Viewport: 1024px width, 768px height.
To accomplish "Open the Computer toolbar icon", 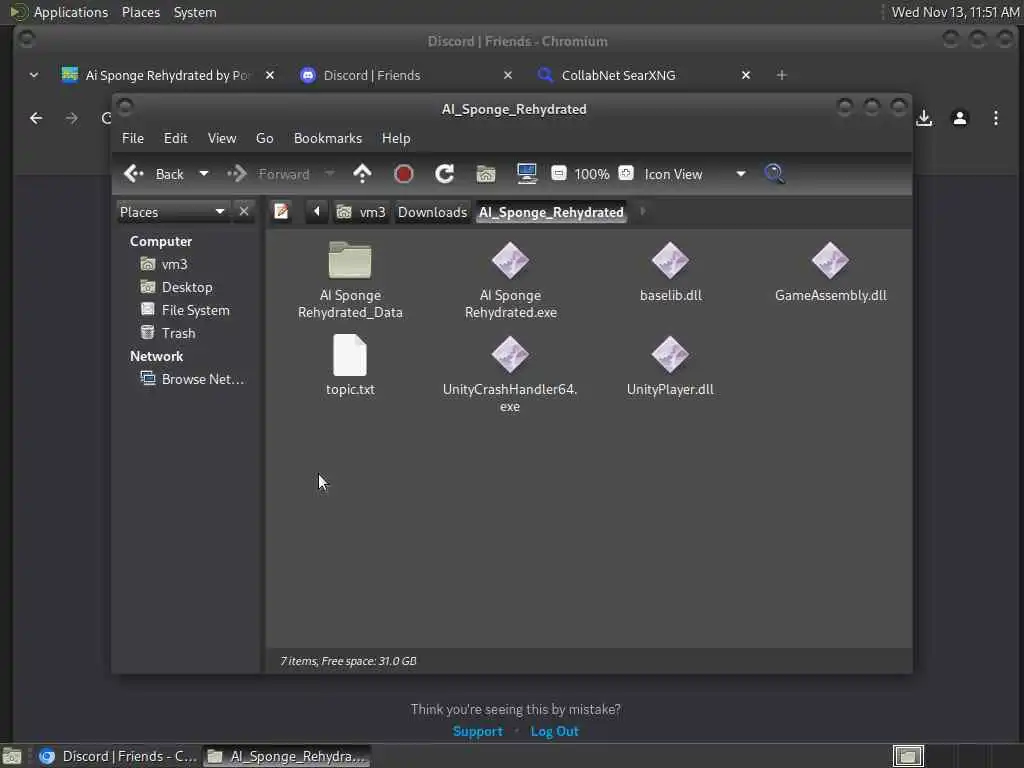I will [x=526, y=174].
